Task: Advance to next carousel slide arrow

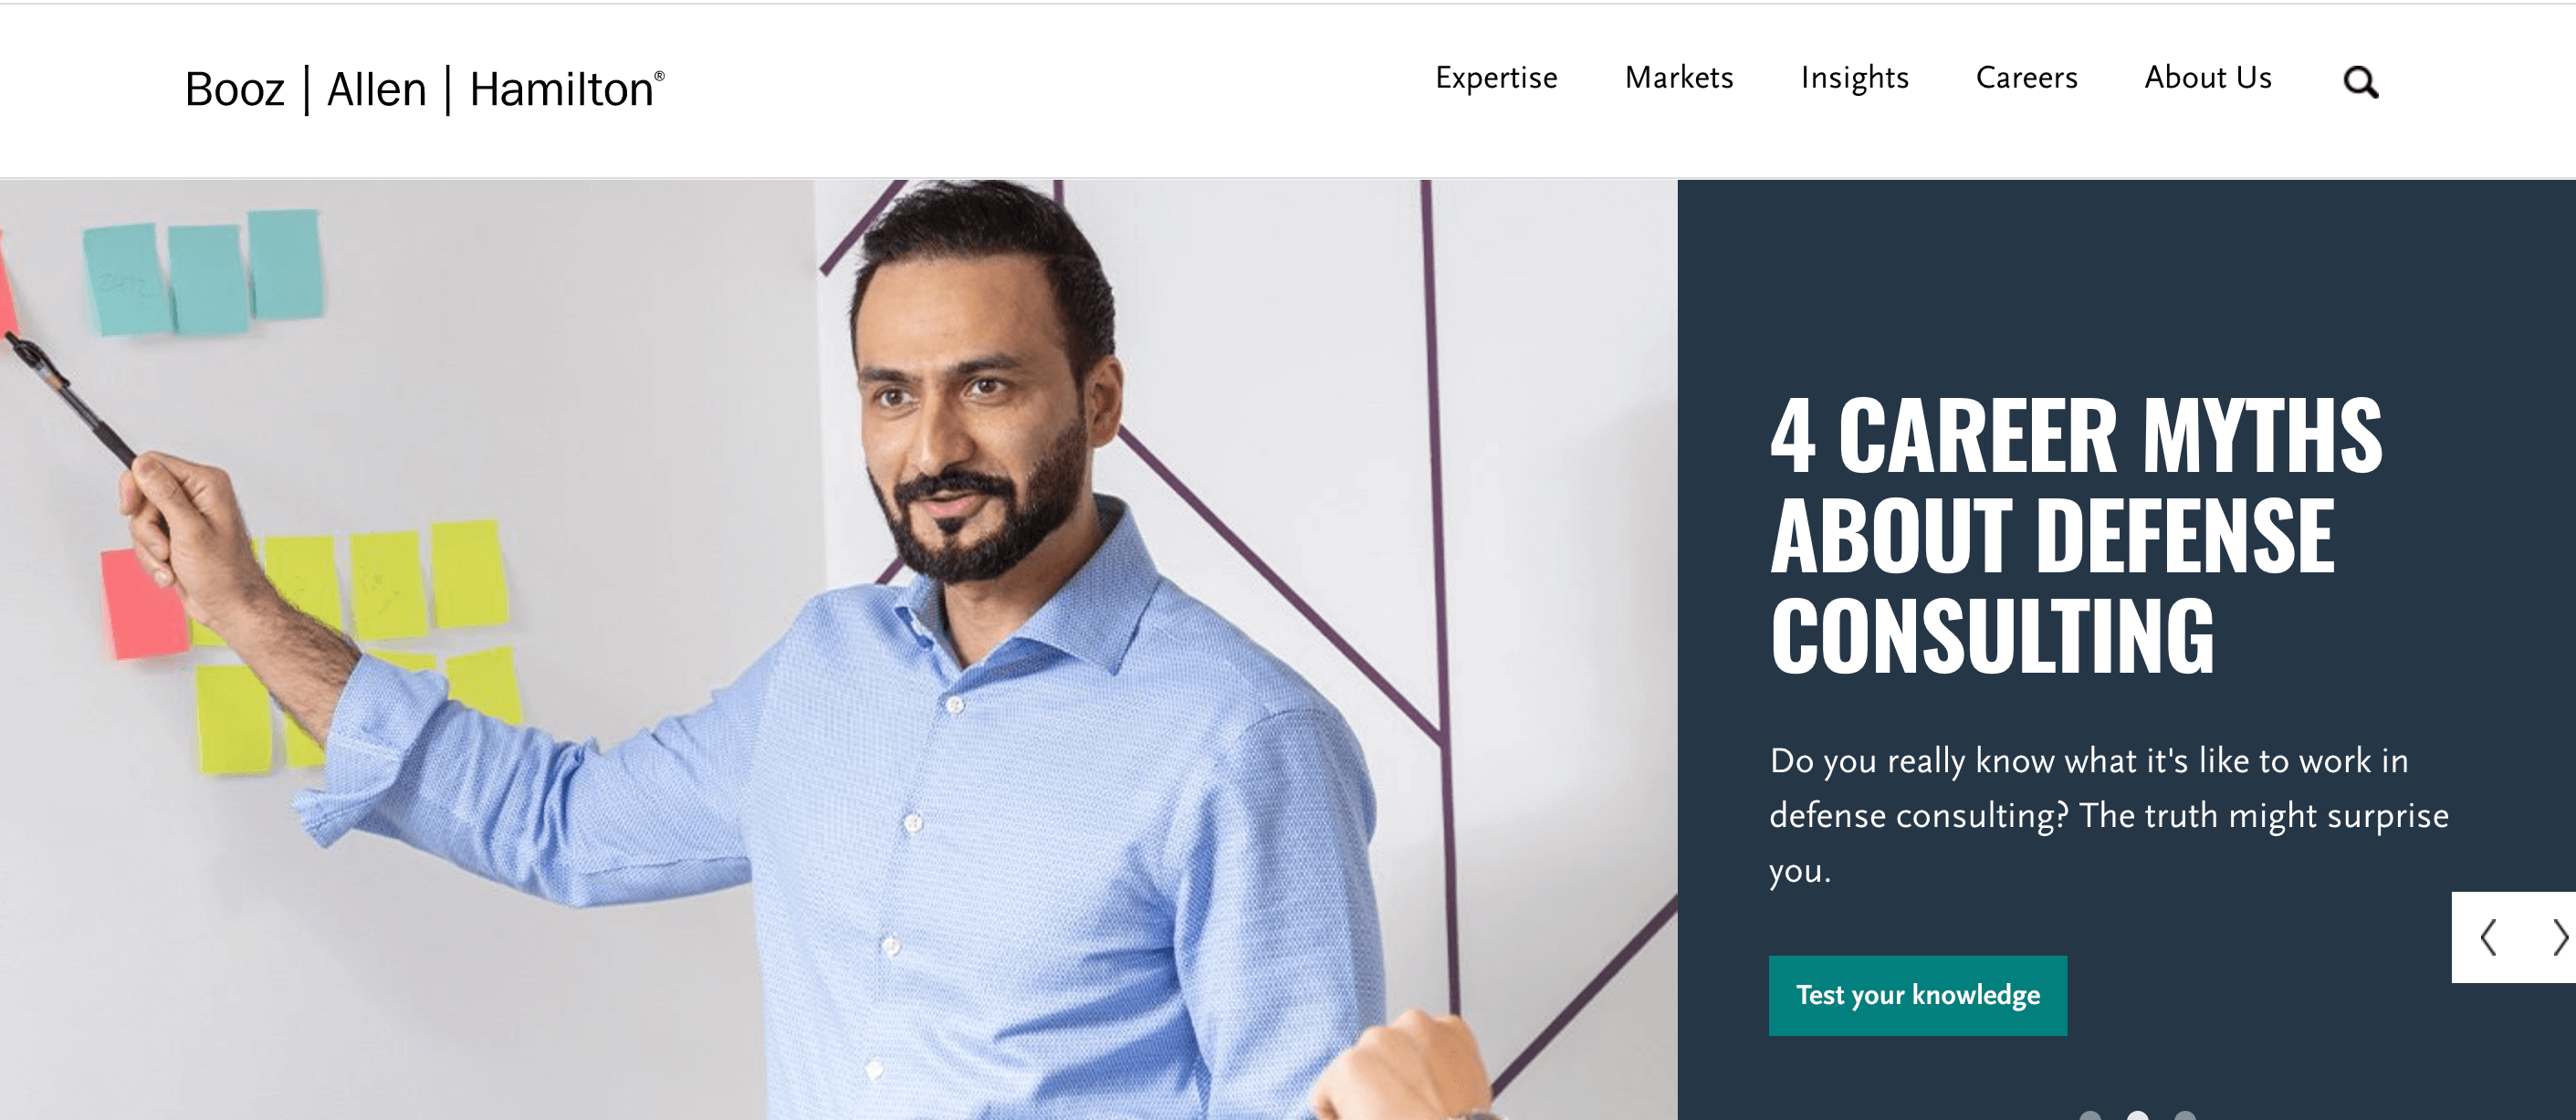Action: (x=2560, y=937)
